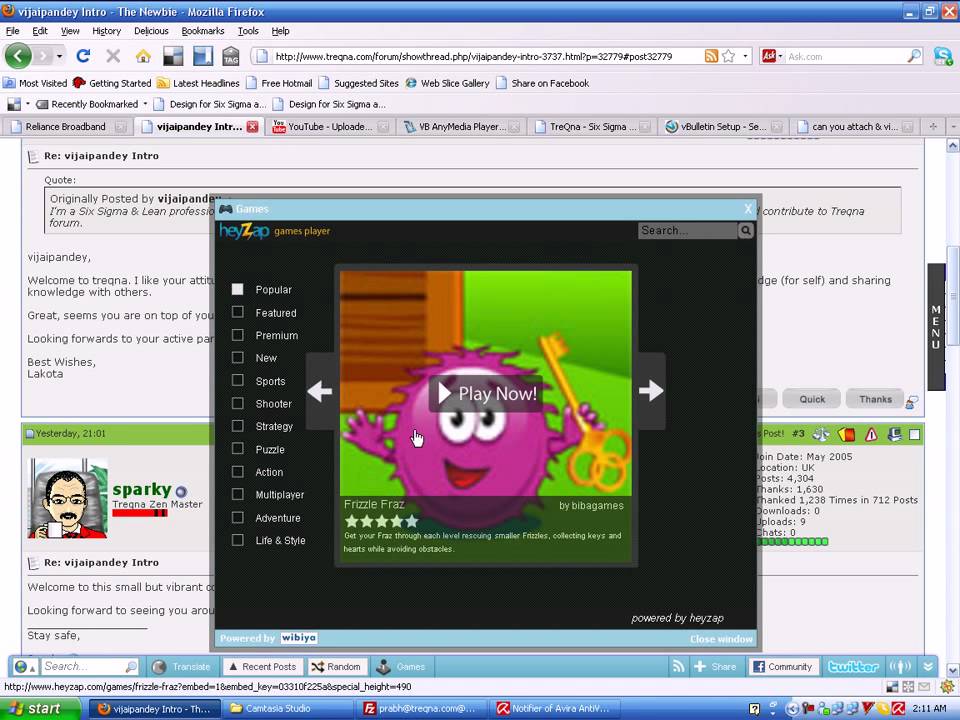The height and width of the screenshot is (720, 960).
Task: Open the list all tabs dropdown
Action: pyautogui.click(x=953, y=127)
